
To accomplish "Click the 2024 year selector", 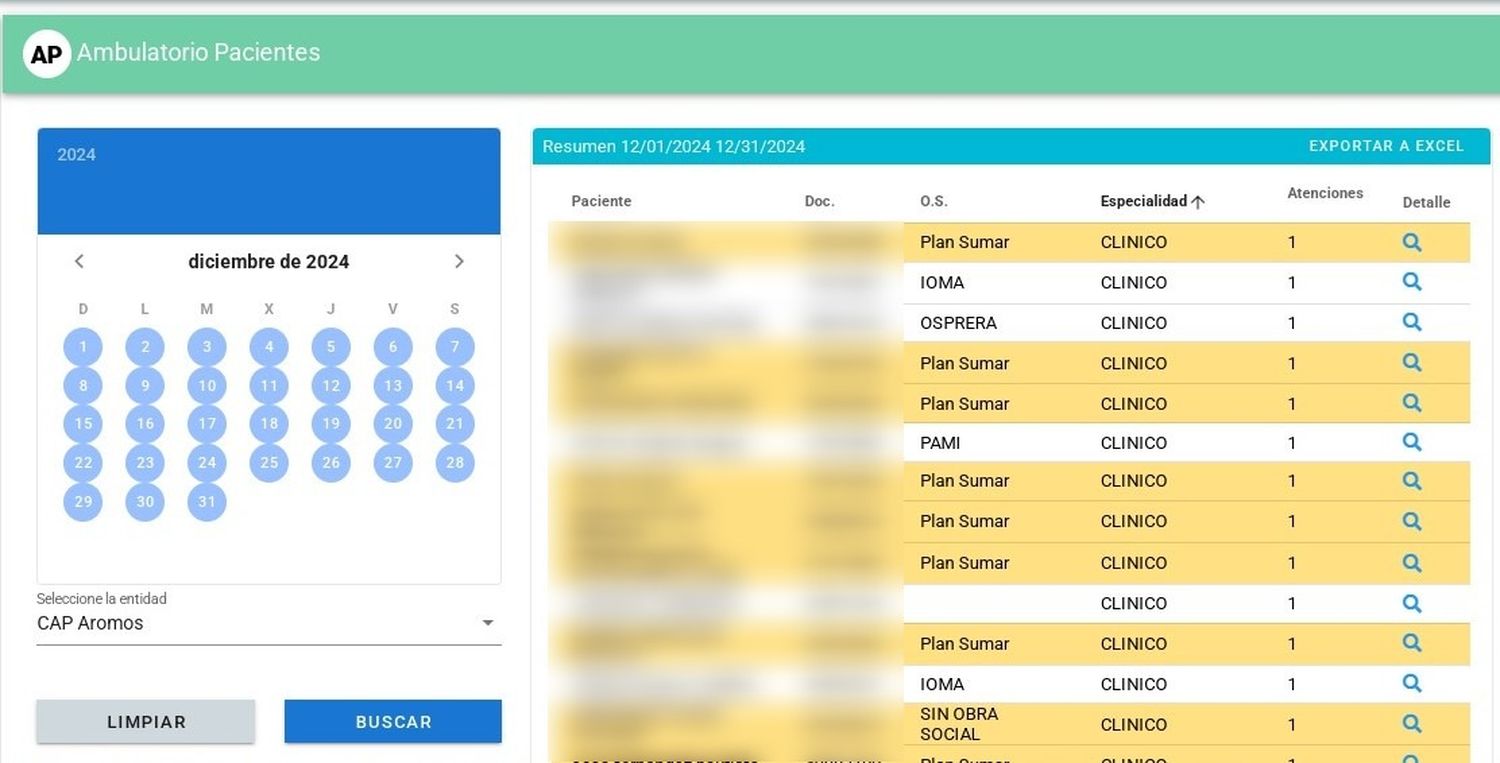I will 77,155.
